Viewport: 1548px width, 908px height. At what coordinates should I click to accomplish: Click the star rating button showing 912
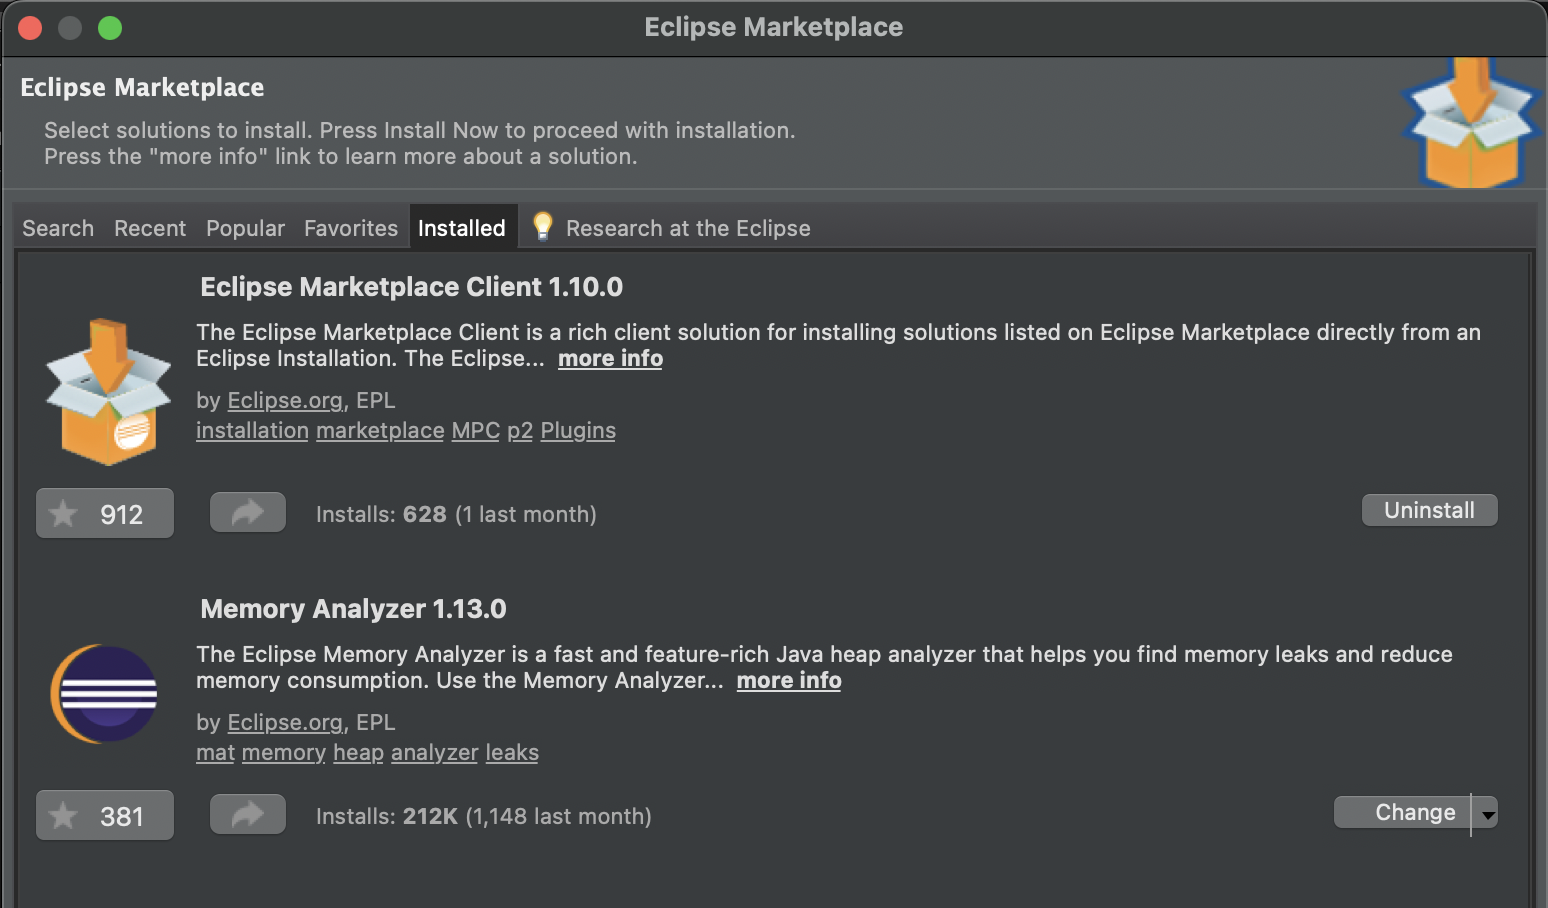point(104,514)
